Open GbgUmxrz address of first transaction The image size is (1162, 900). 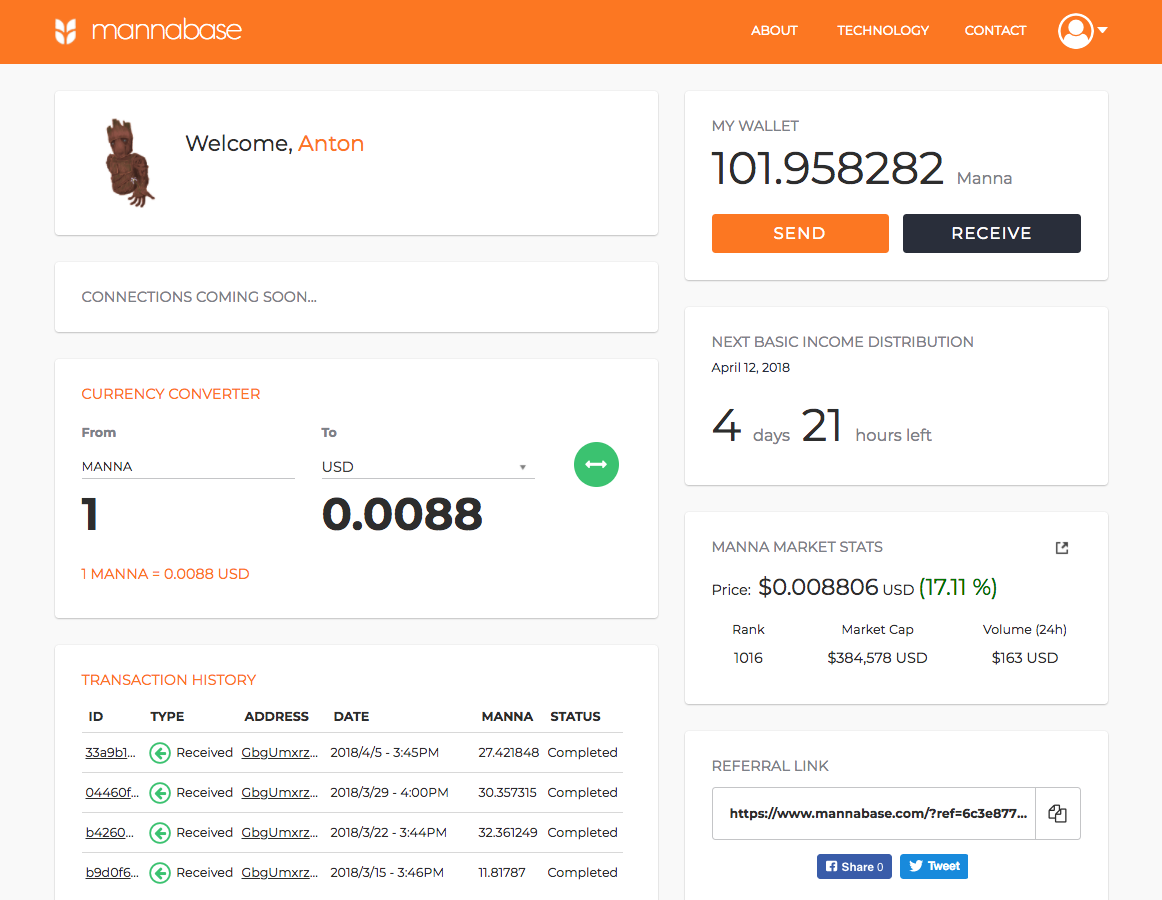(x=280, y=753)
